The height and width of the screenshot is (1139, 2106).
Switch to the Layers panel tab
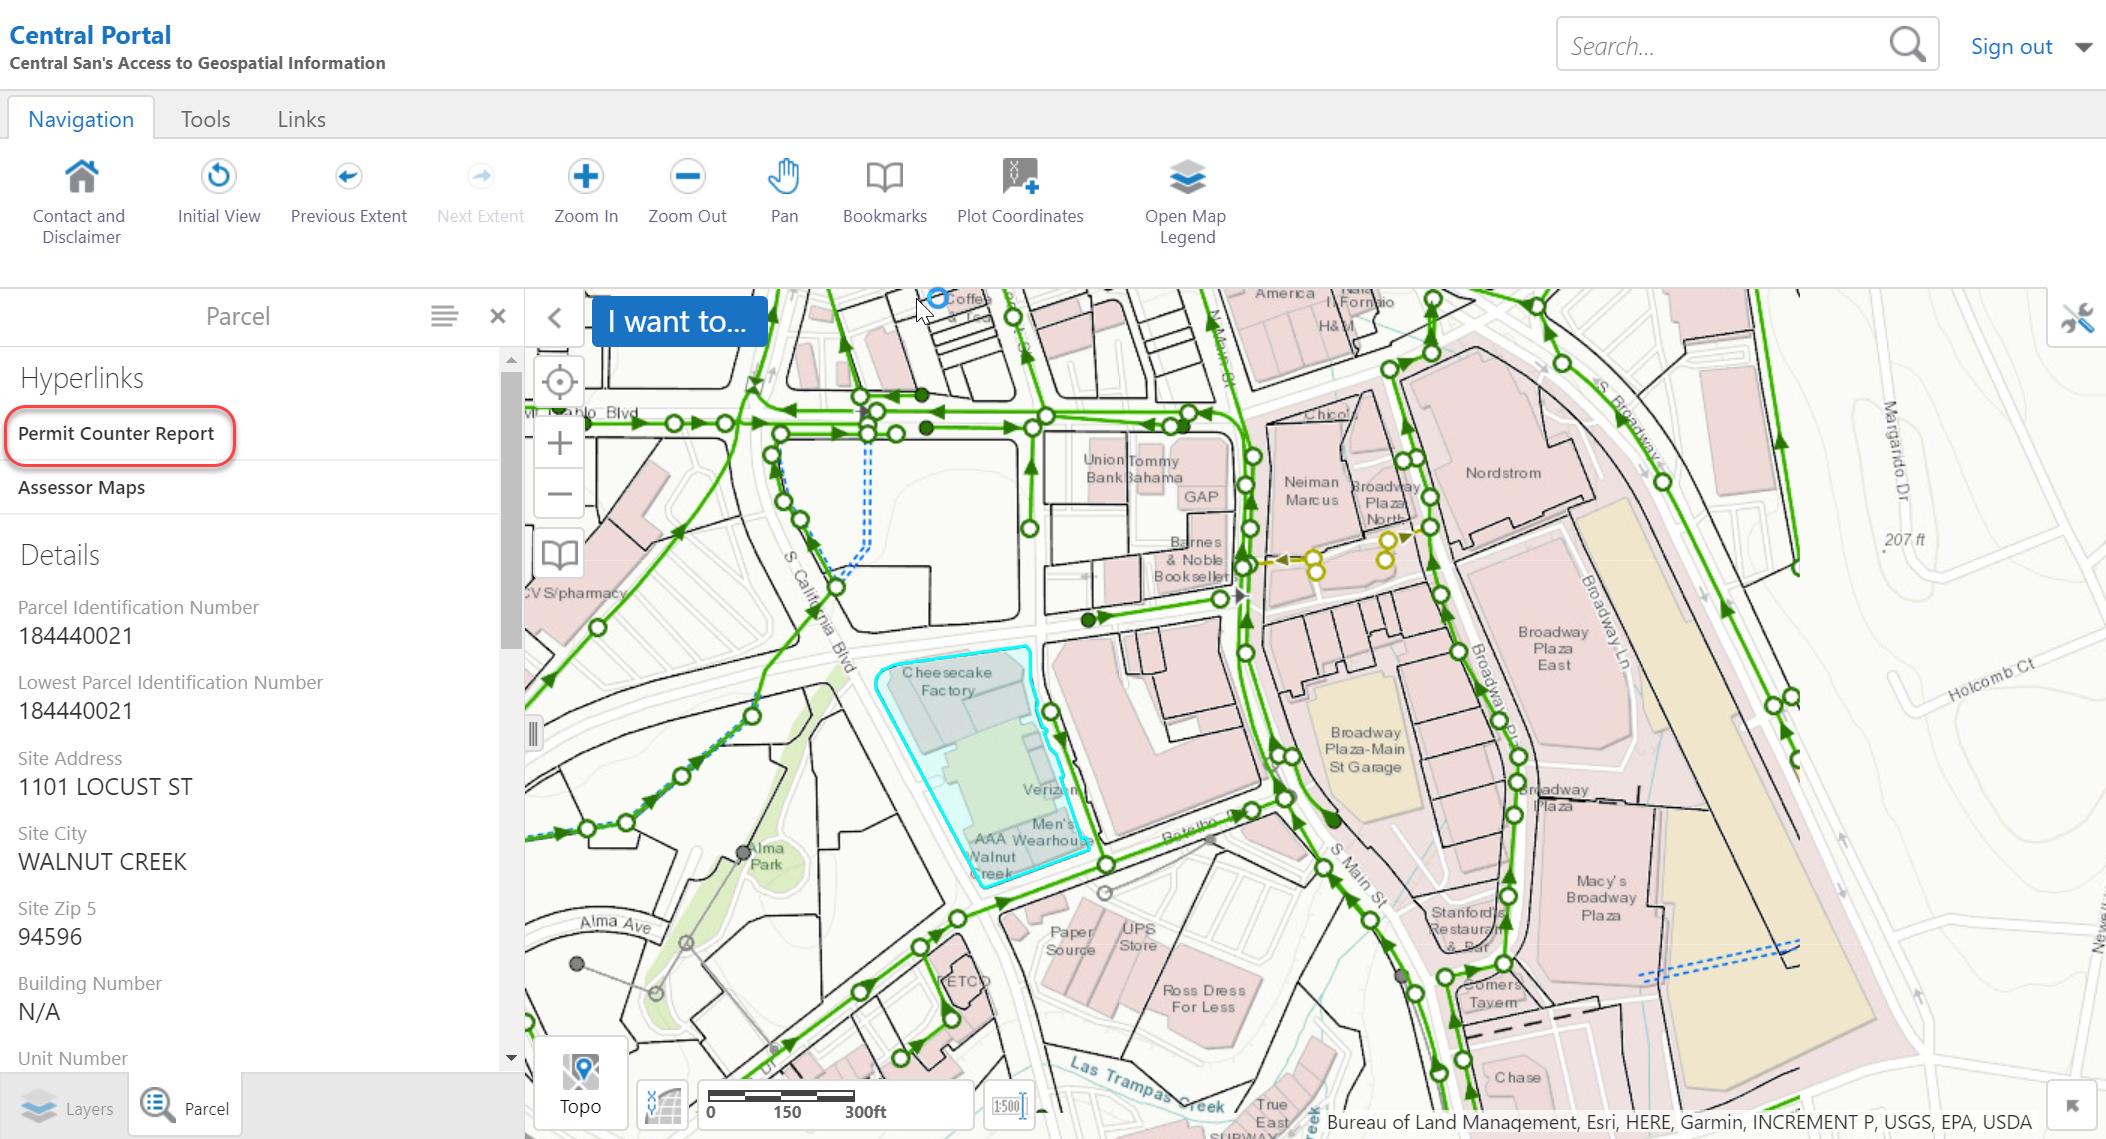(71, 1107)
